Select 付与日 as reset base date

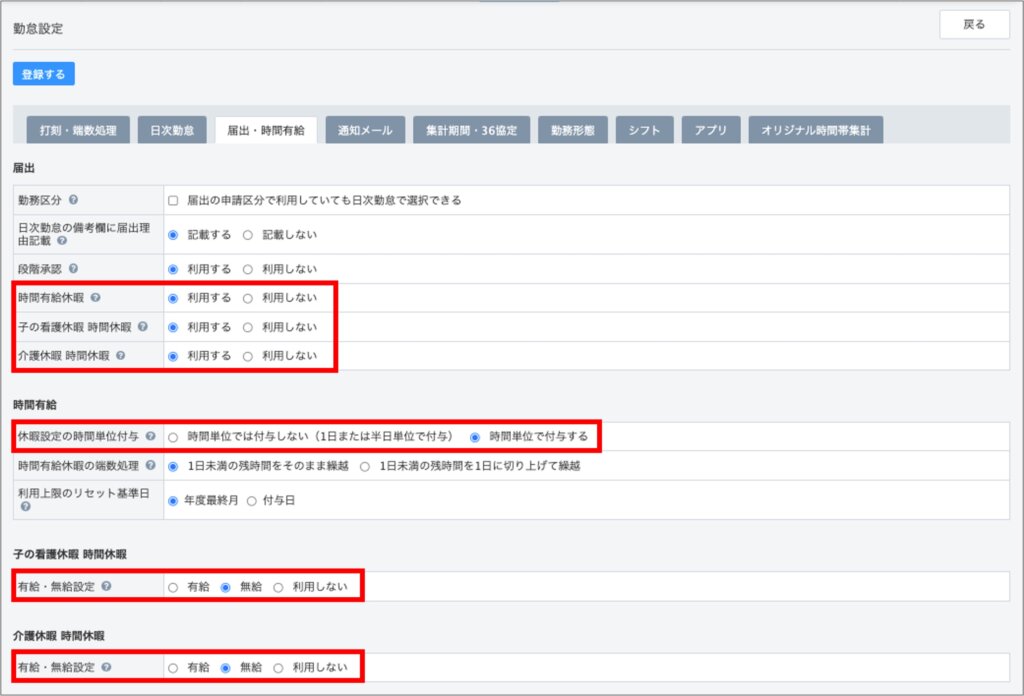click(252, 501)
